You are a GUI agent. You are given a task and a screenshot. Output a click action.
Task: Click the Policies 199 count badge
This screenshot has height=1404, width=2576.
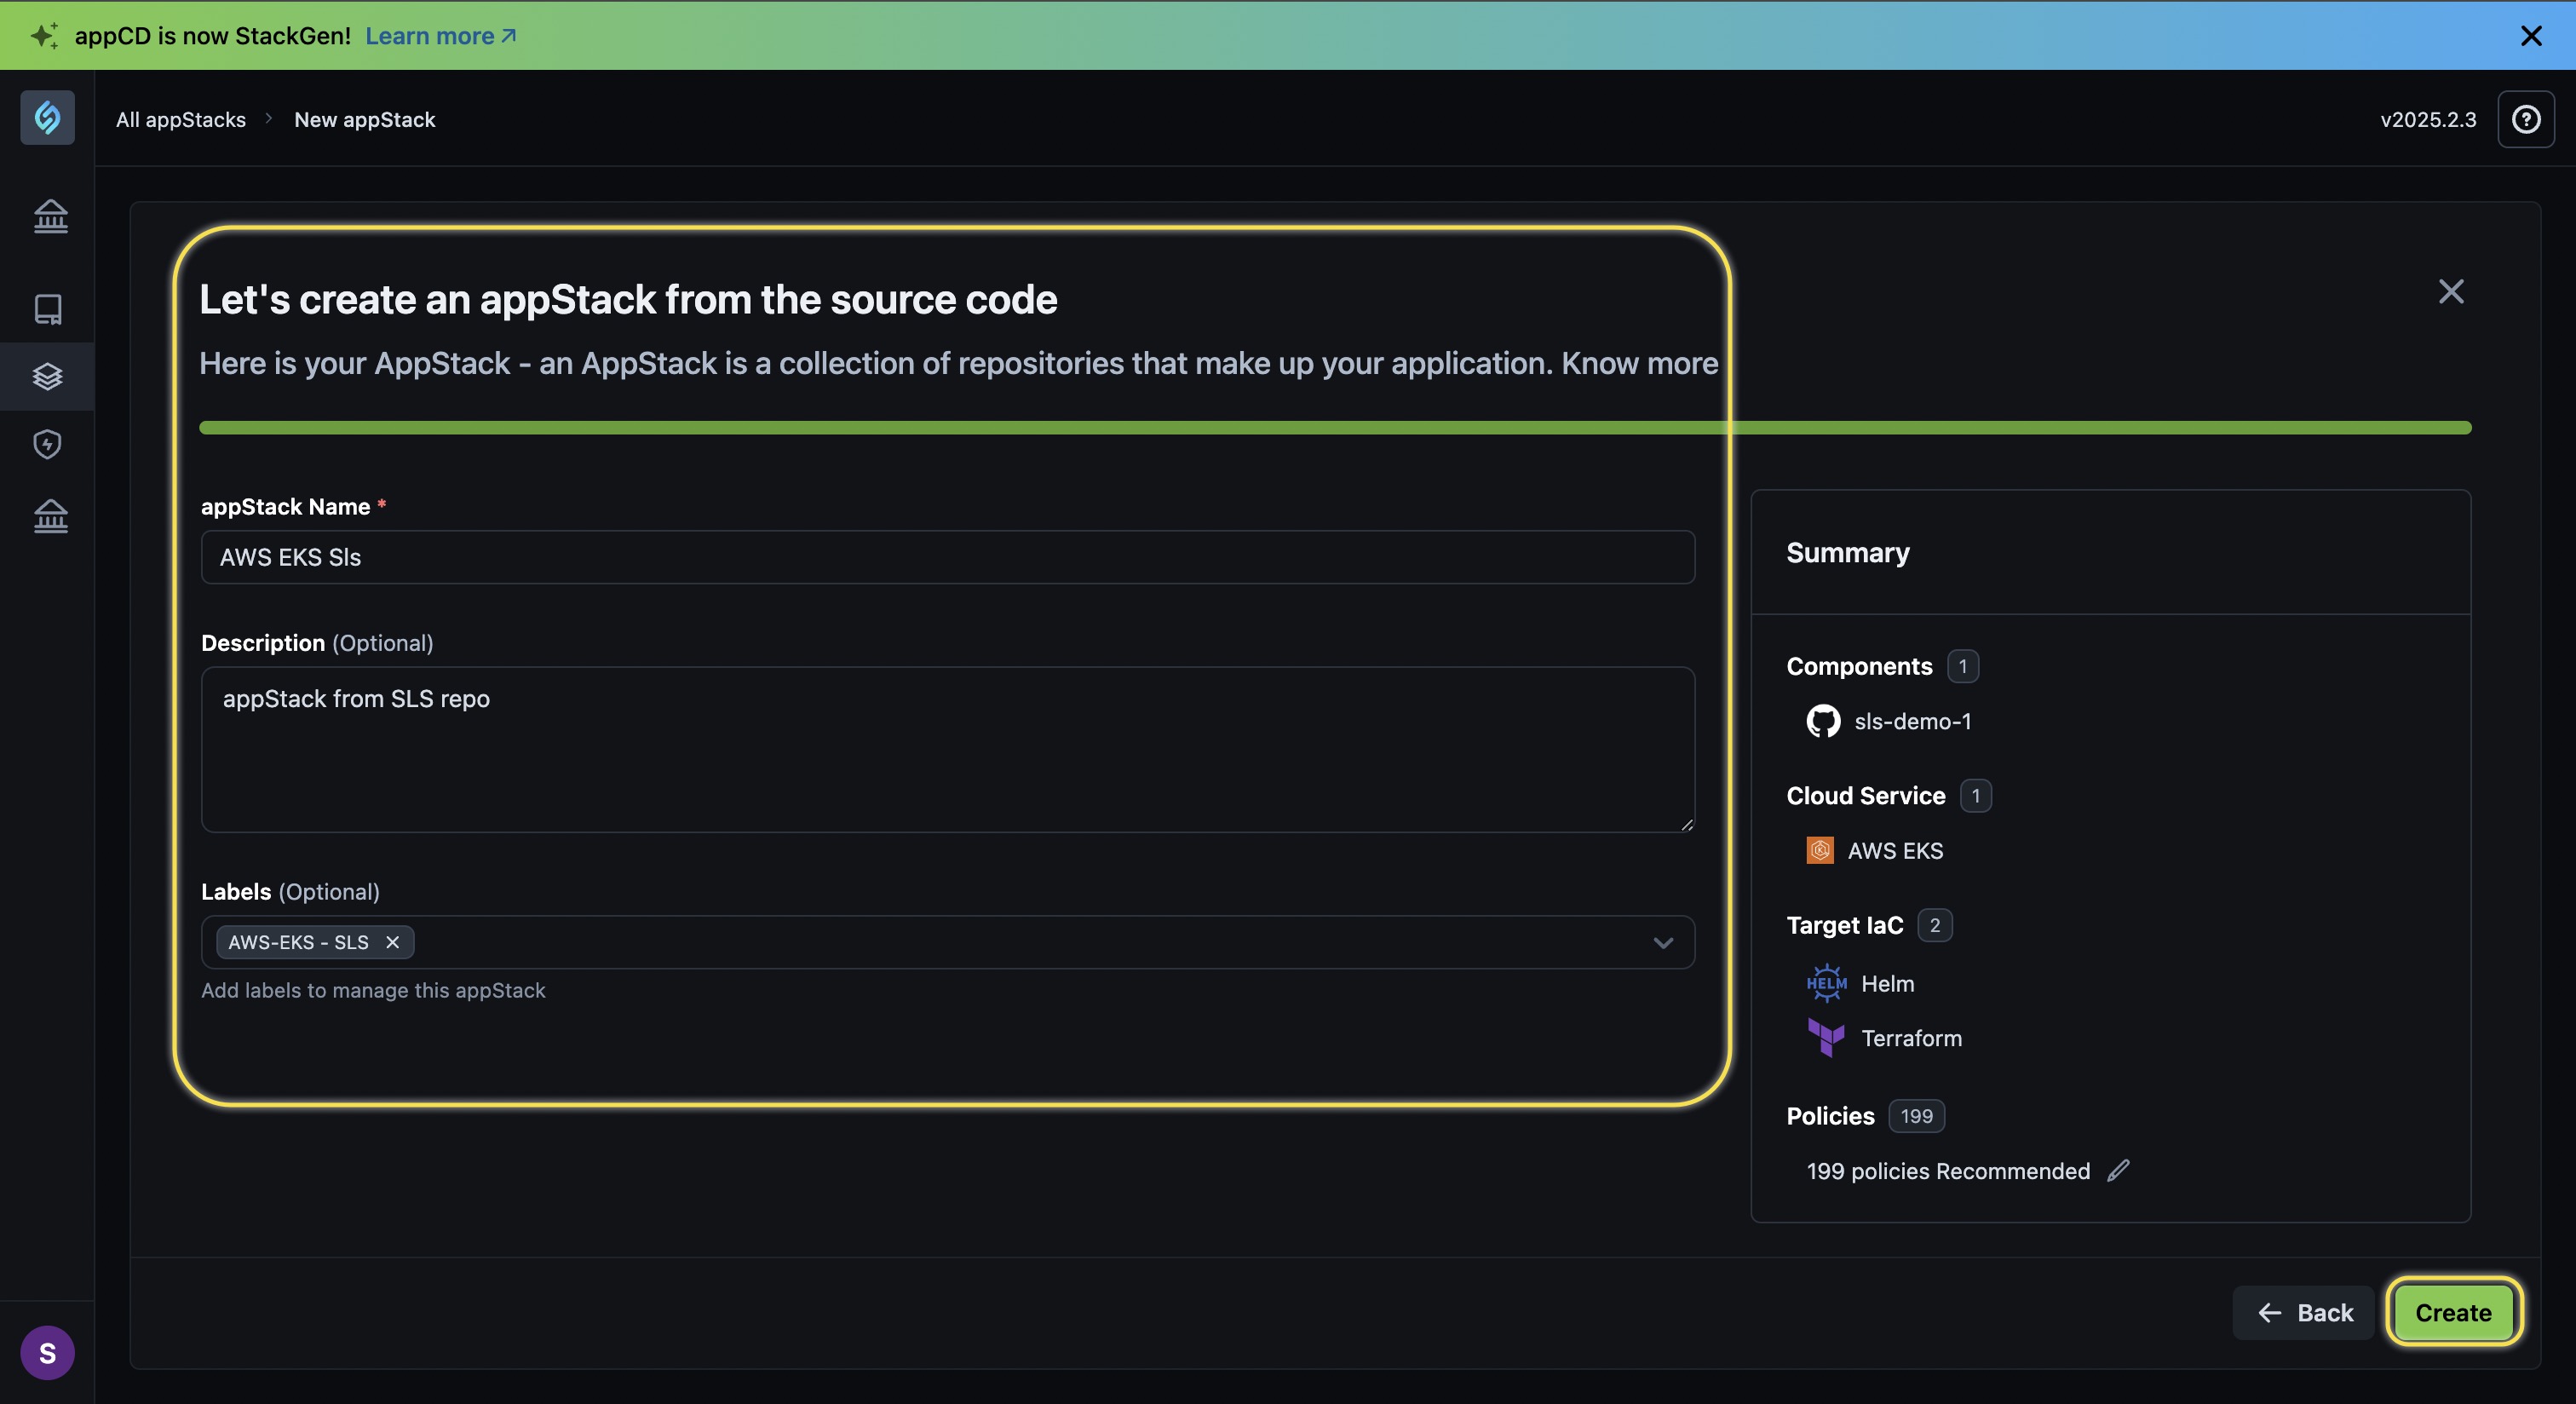coord(1916,1116)
